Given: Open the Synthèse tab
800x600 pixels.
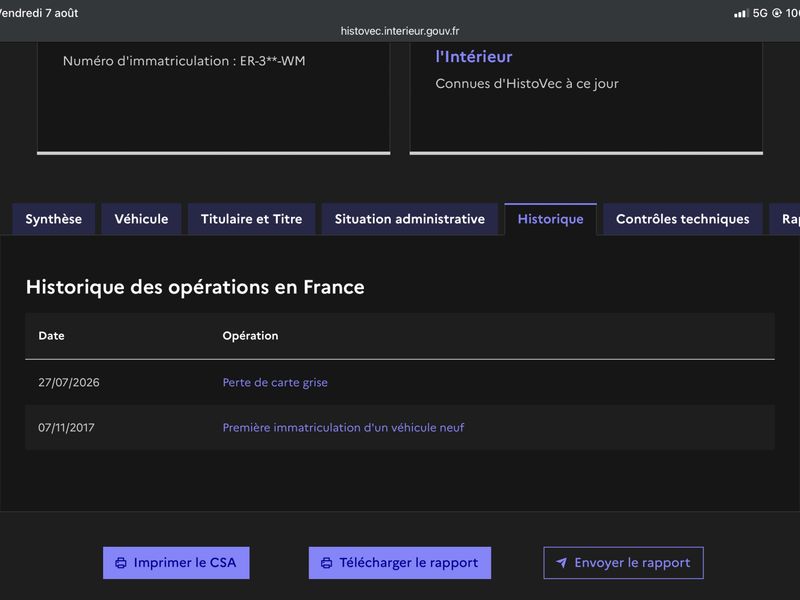Looking at the screenshot, I should coord(54,219).
